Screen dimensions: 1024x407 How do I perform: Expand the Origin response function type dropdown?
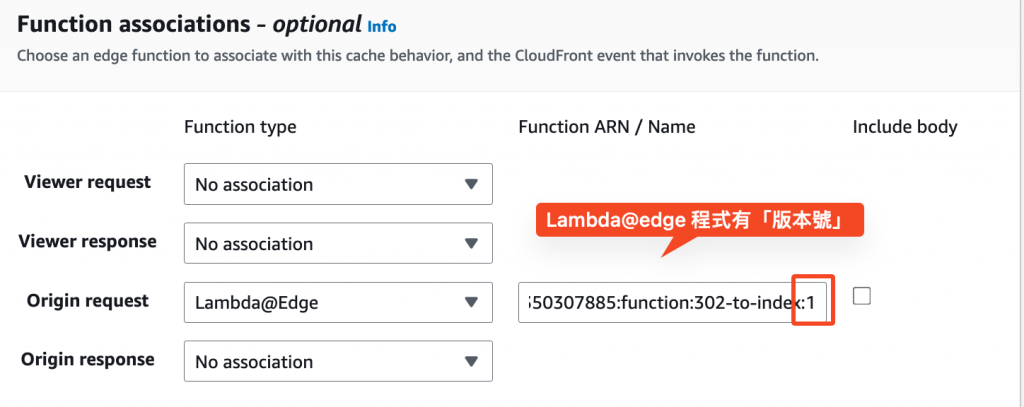coord(338,361)
